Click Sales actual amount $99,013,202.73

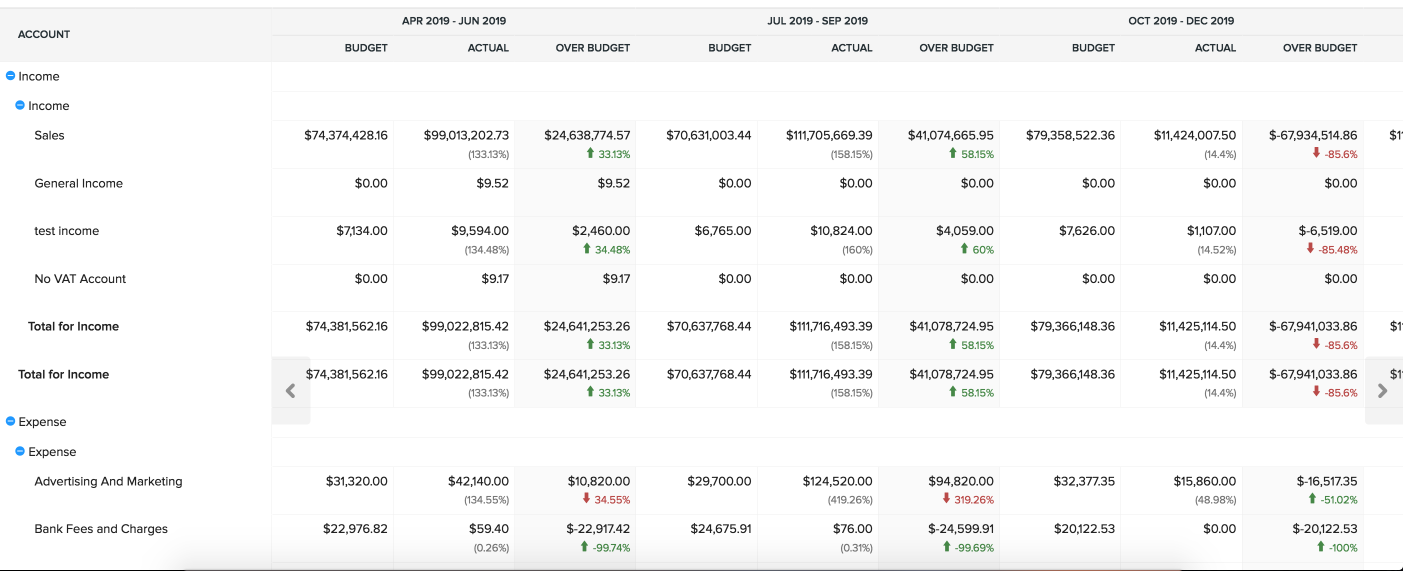click(x=466, y=136)
